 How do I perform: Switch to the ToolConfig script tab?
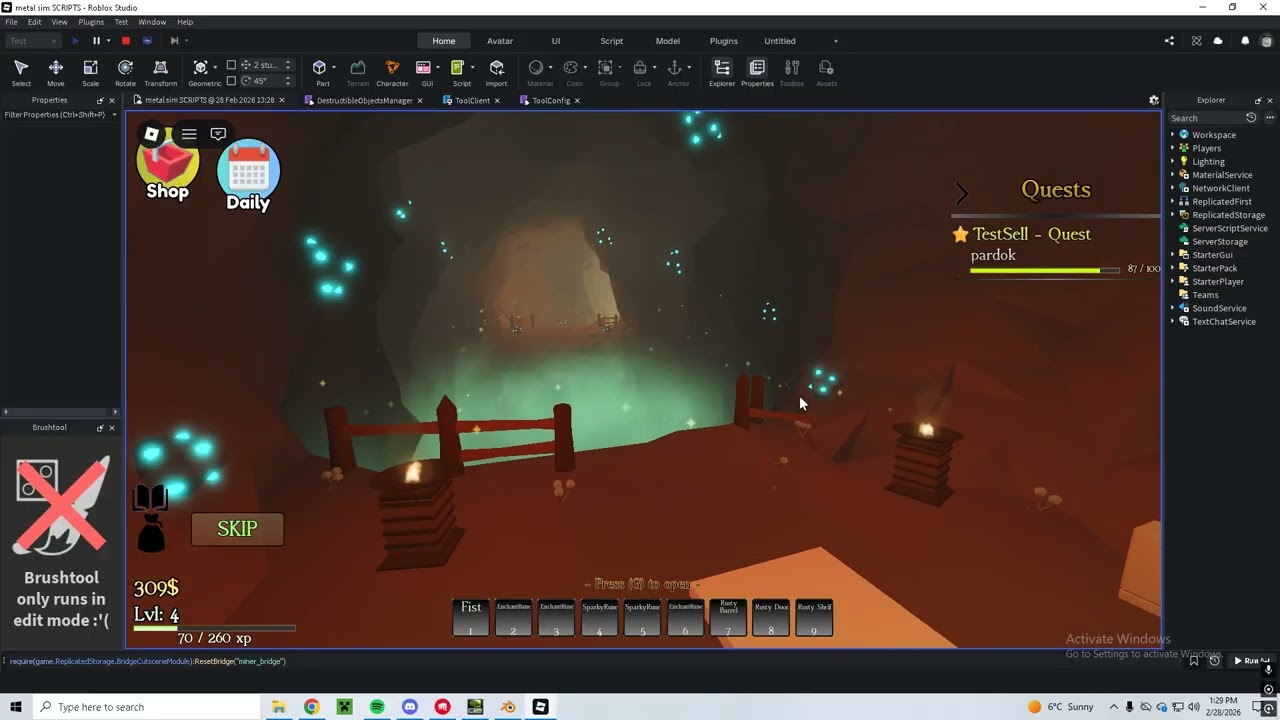tap(550, 100)
